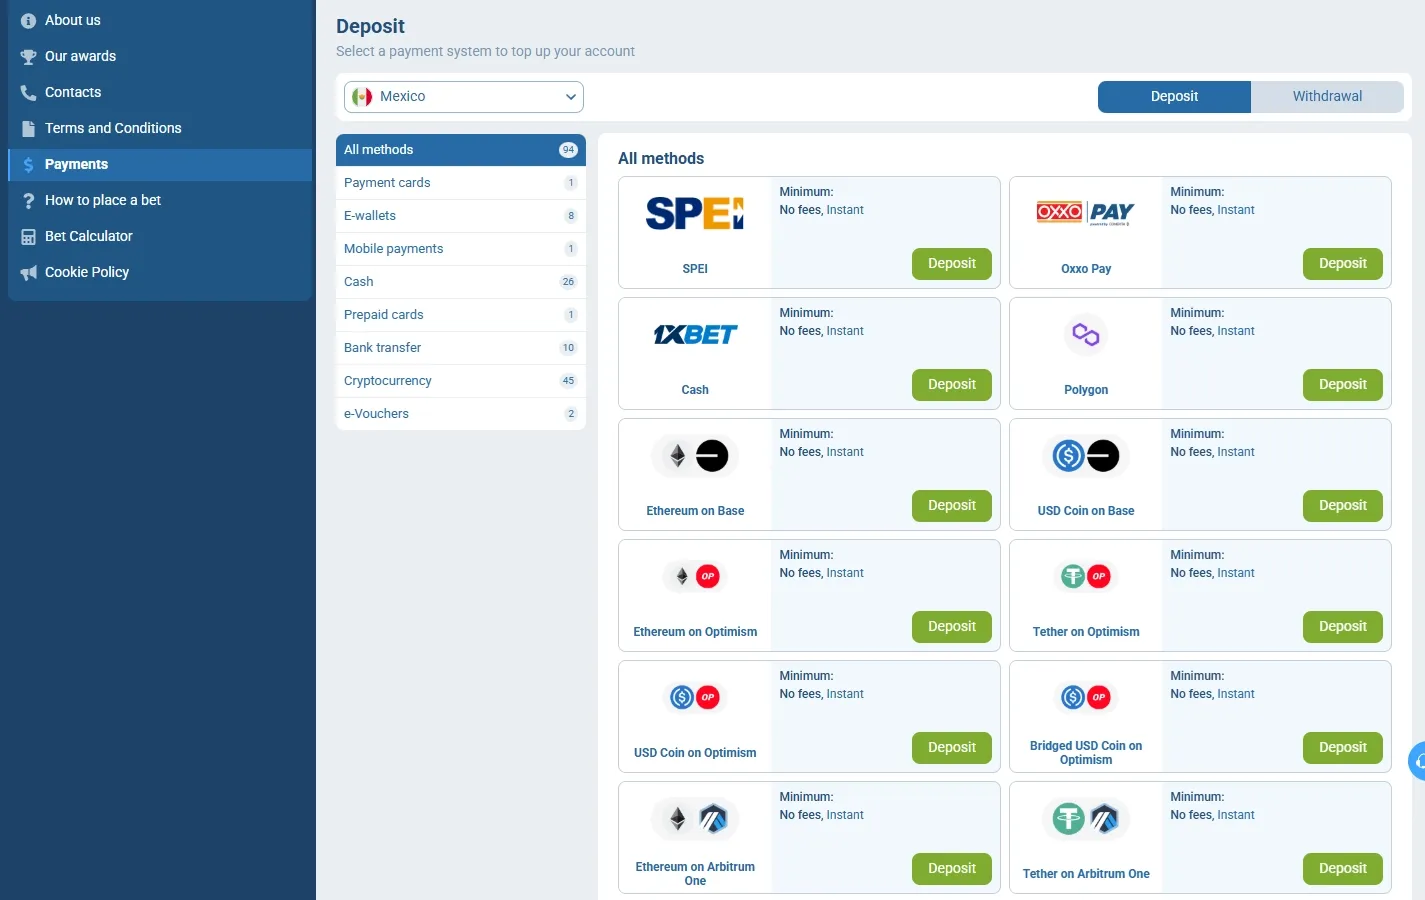The image size is (1425, 900).
Task: Click the 1XBET Cash logo
Action: (x=695, y=334)
